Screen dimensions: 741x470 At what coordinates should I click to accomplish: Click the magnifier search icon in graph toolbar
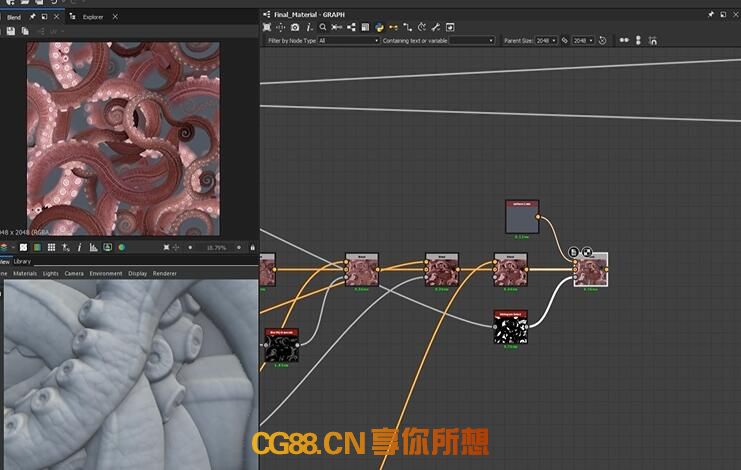pyautogui.click(x=323, y=27)
